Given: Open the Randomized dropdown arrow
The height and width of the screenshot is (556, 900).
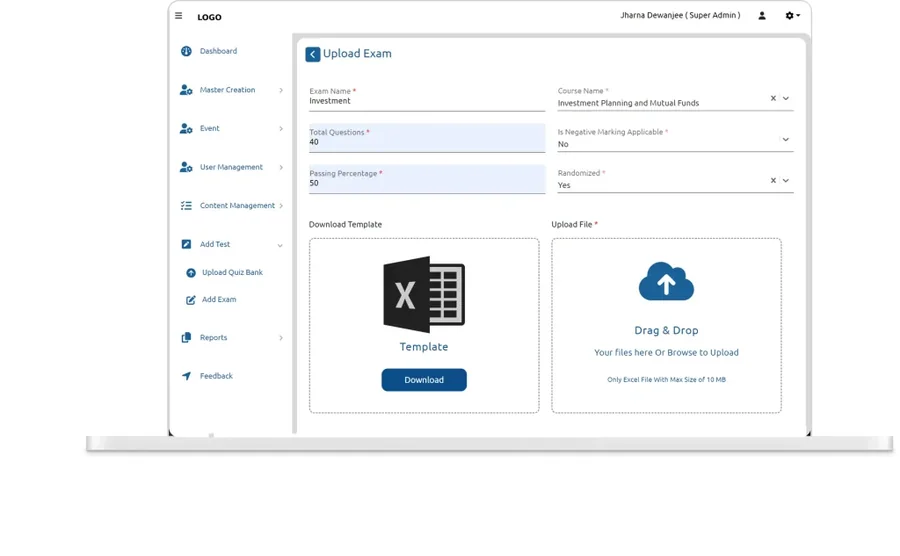Looking at the screenshot, I should tap(786, 180).
